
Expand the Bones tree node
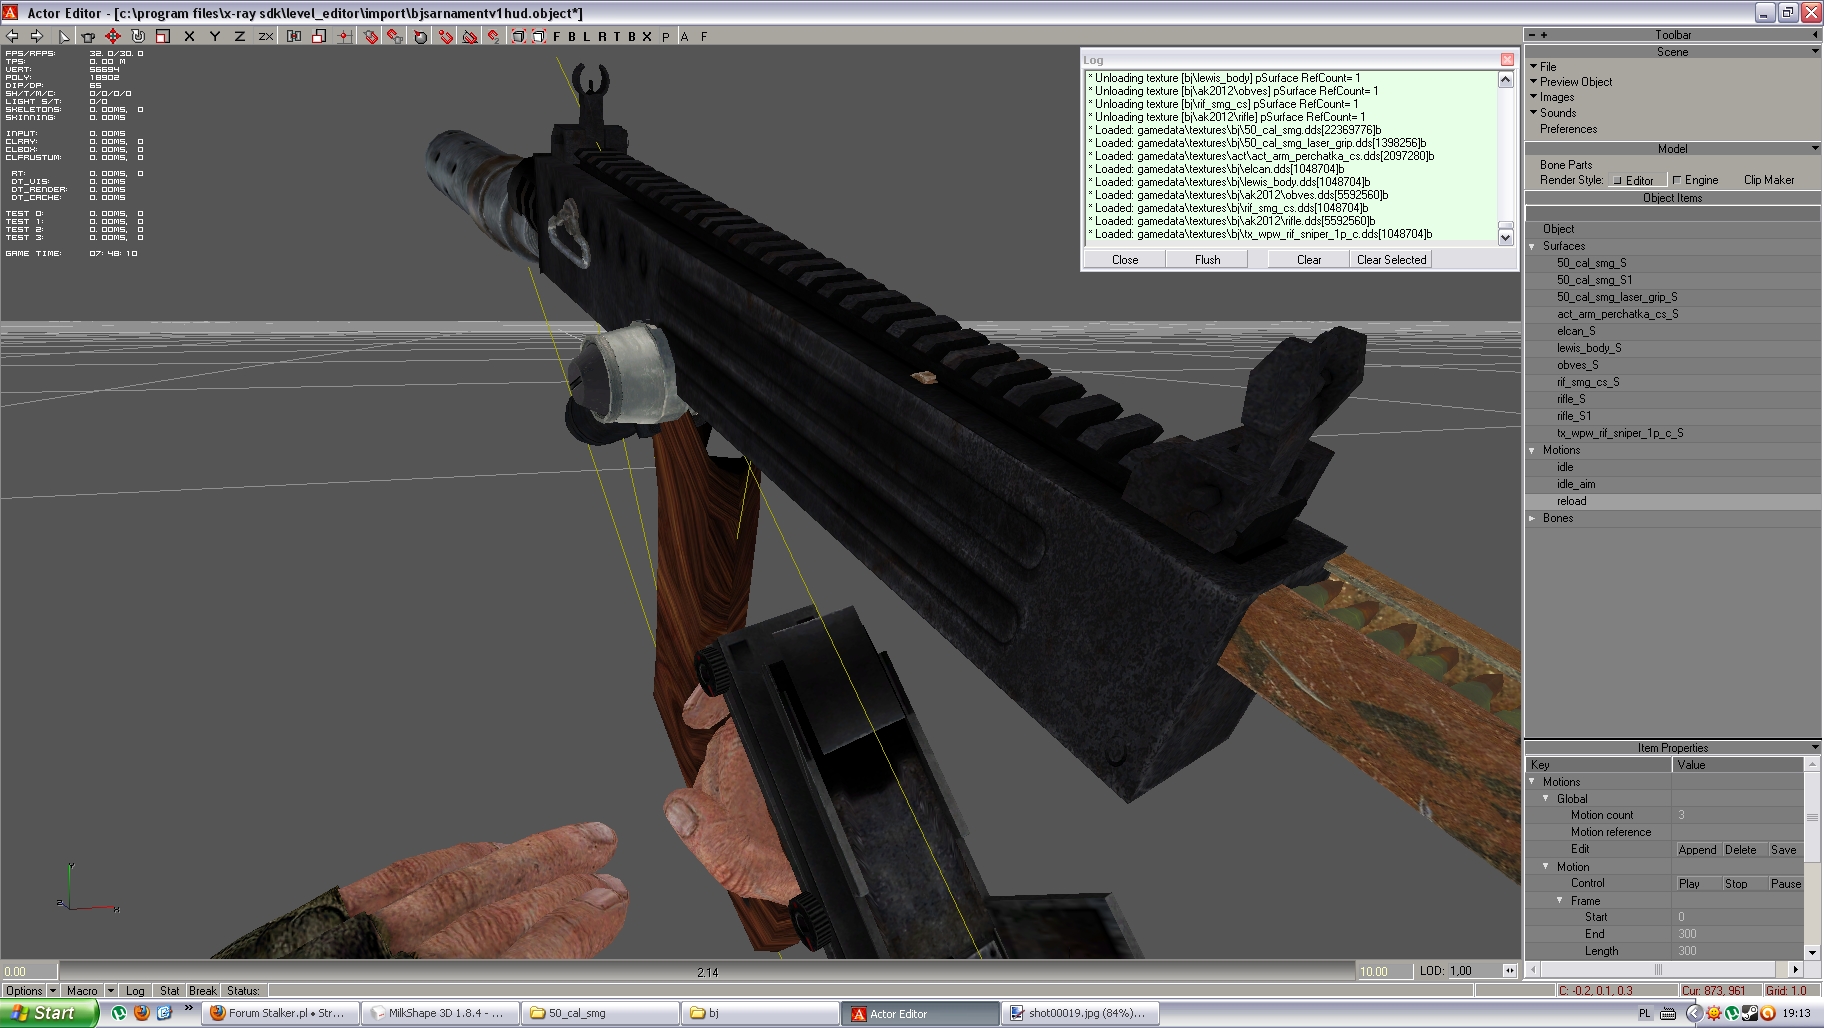[1532, 518]
